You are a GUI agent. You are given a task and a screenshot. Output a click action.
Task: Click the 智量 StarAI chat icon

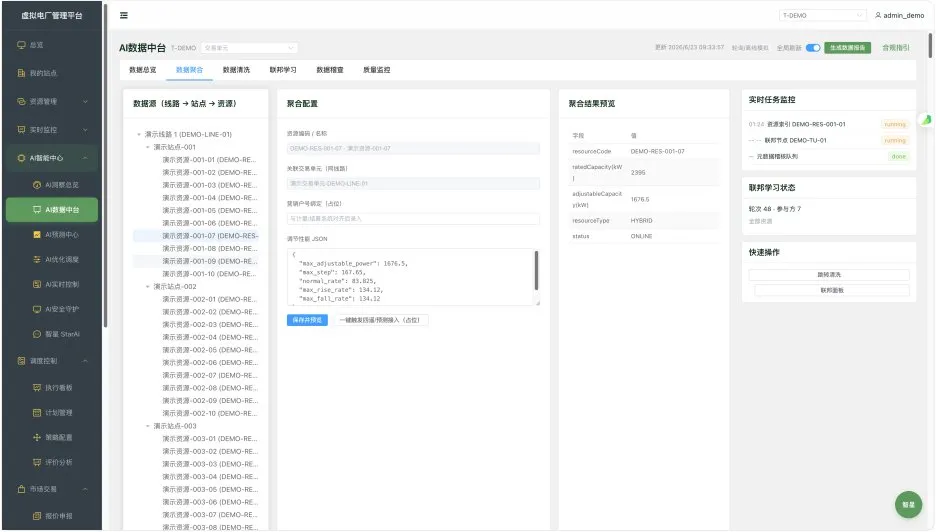click(x=37, y=334)
